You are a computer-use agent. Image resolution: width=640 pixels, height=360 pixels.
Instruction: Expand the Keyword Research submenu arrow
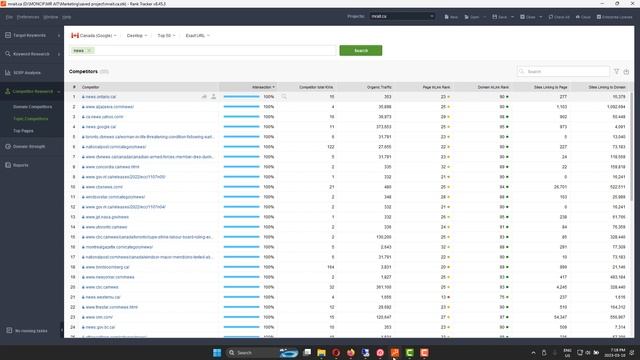(59, 54)
